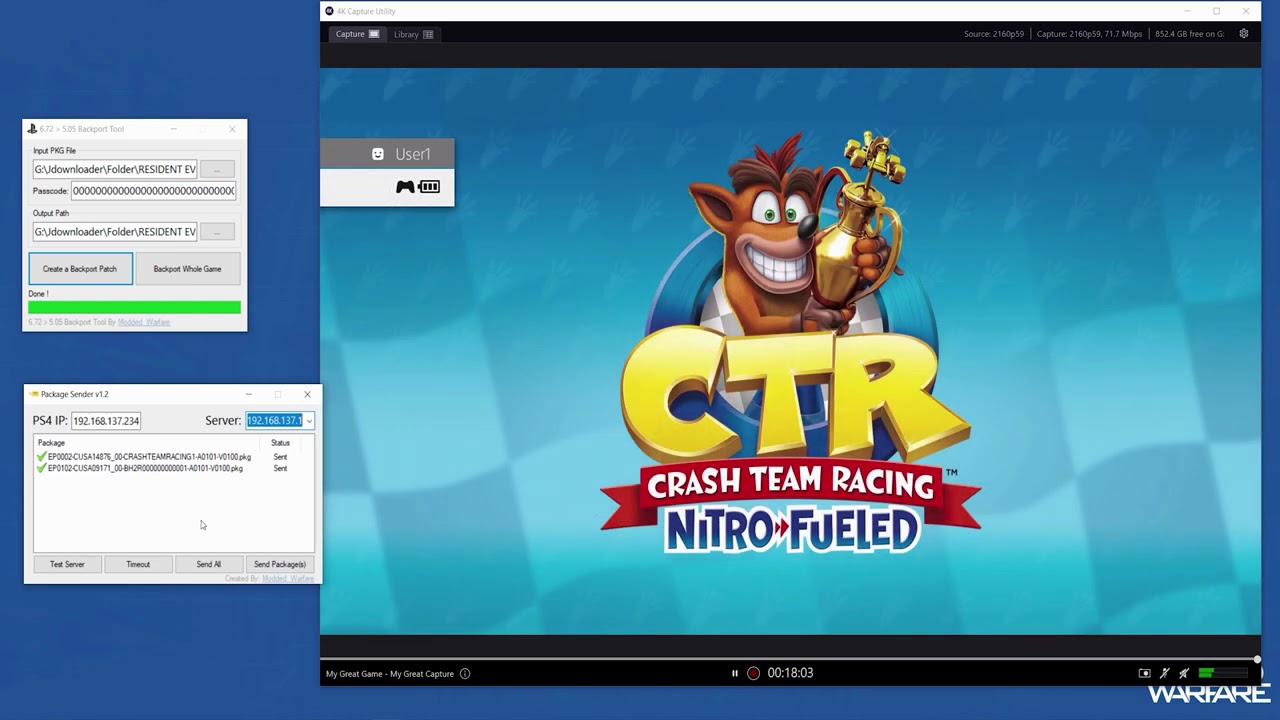Click the 'Source: 2160p59' status text
The height and width of the screenshot is (720, 1280).
tap(994, 34)
